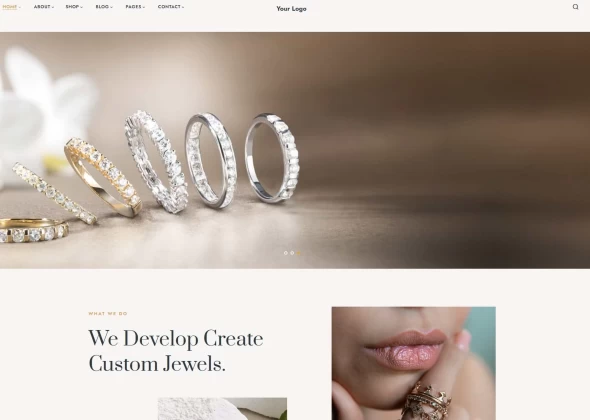Click the diamond rings hero banner image

coord(295,150)
